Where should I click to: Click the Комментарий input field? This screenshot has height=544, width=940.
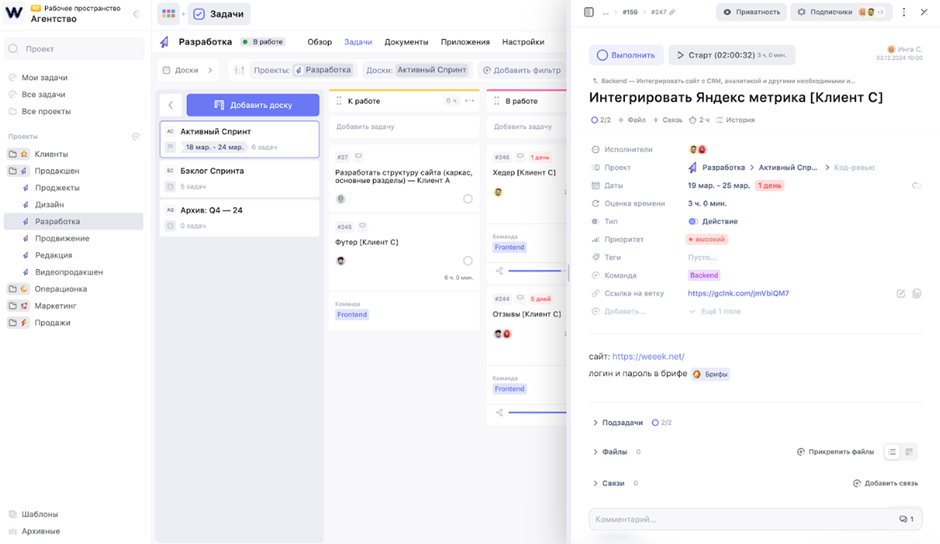(x=740, y=519)
